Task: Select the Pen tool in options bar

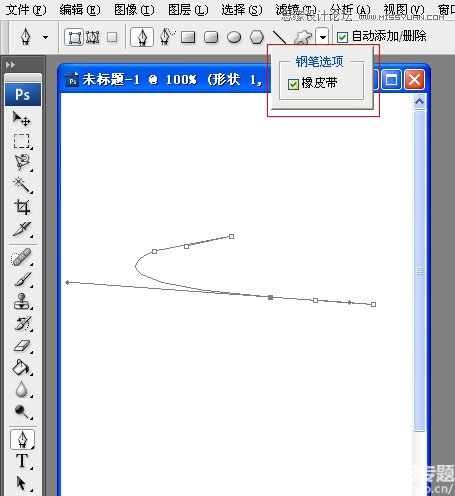Action: (x=142, y=37)
